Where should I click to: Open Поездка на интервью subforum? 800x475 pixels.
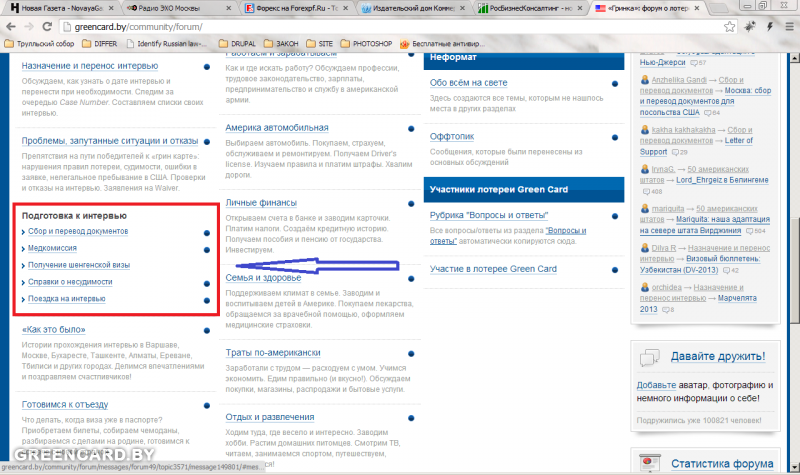coord(67,298)
